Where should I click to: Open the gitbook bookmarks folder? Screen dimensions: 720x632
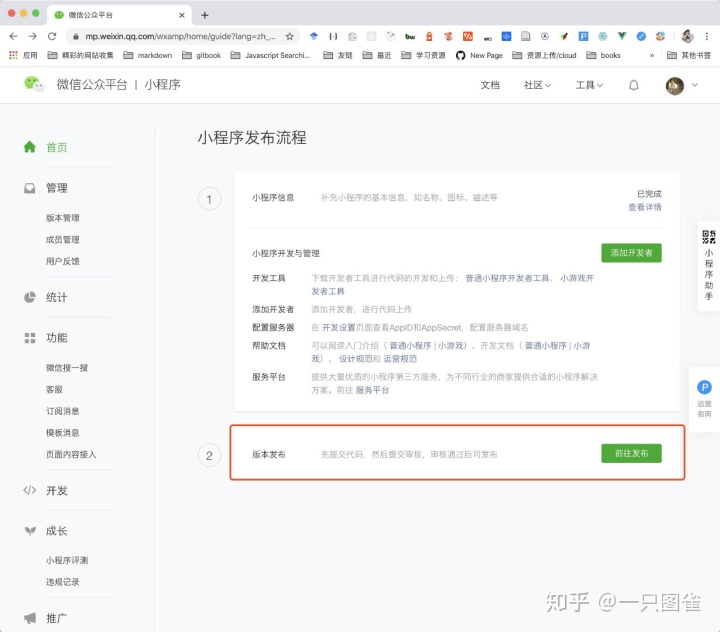(x=202, y=55)
